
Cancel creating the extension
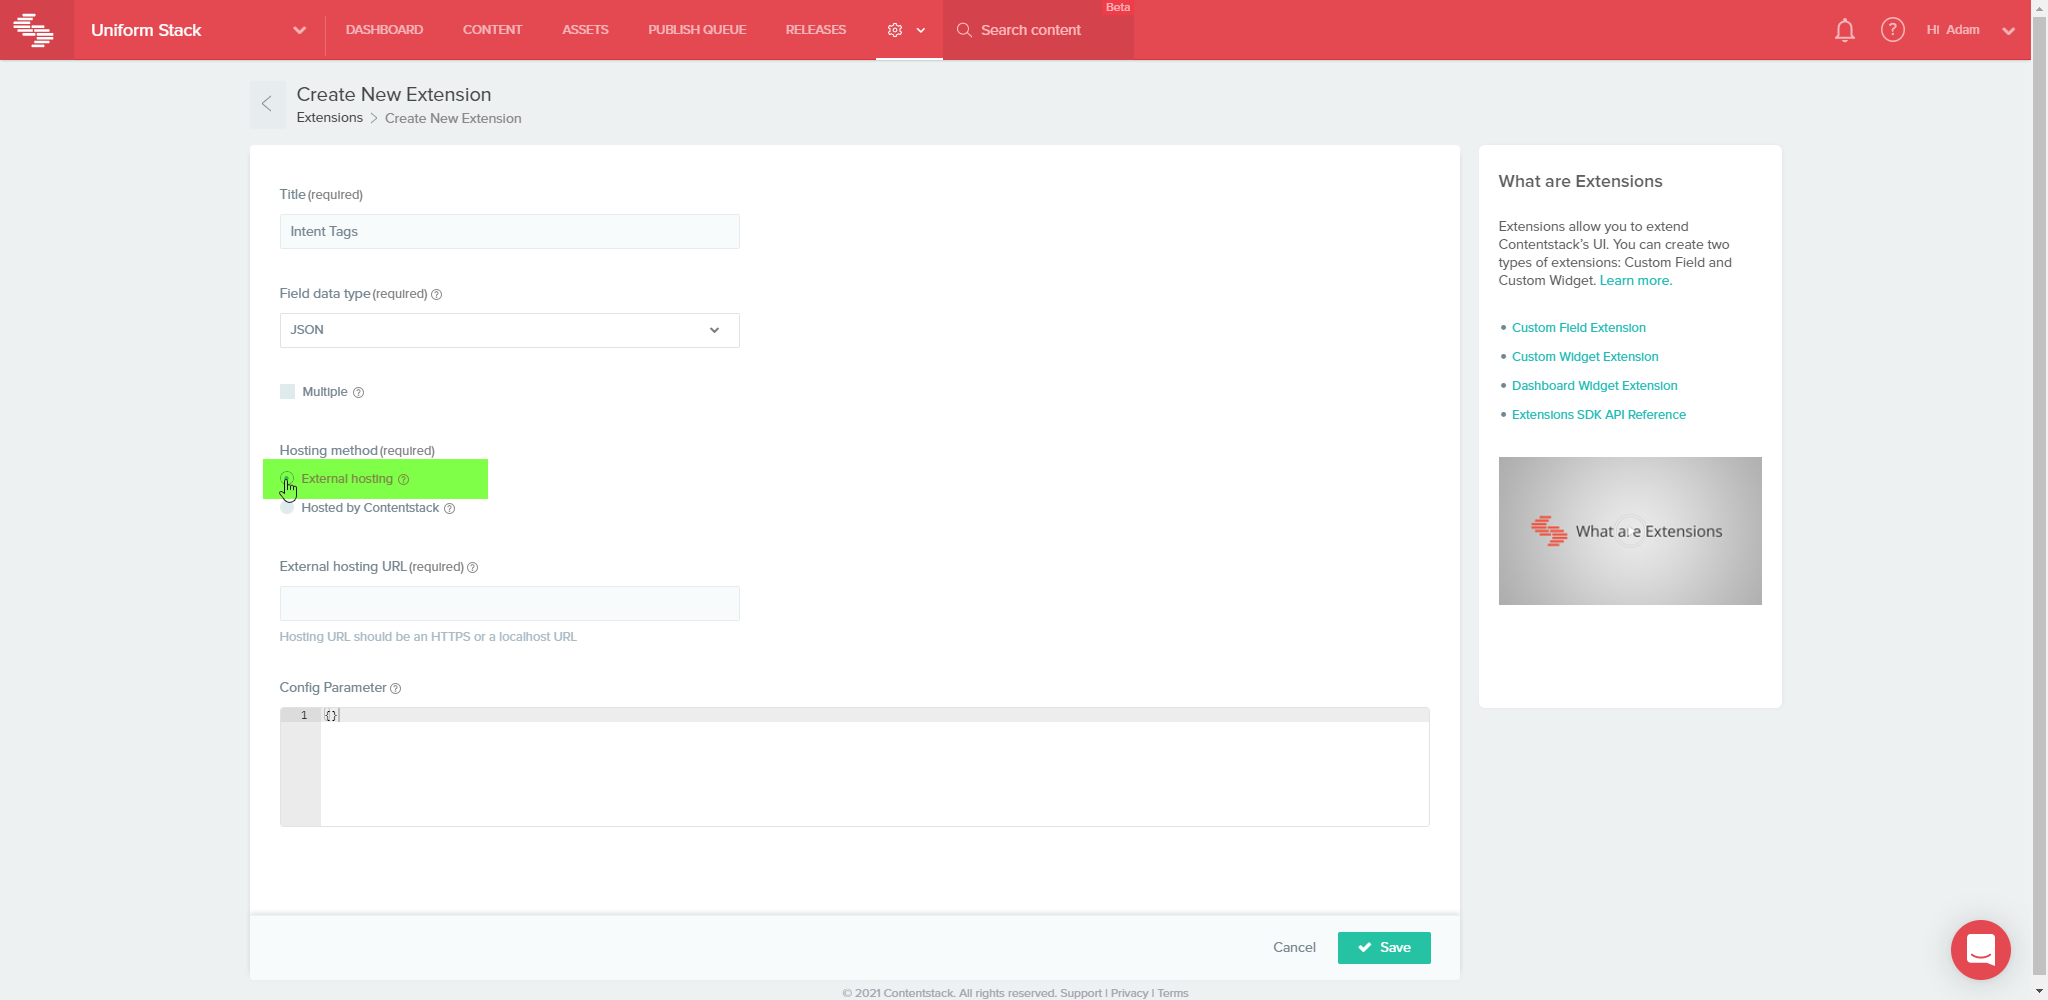tap(1294, 947)
